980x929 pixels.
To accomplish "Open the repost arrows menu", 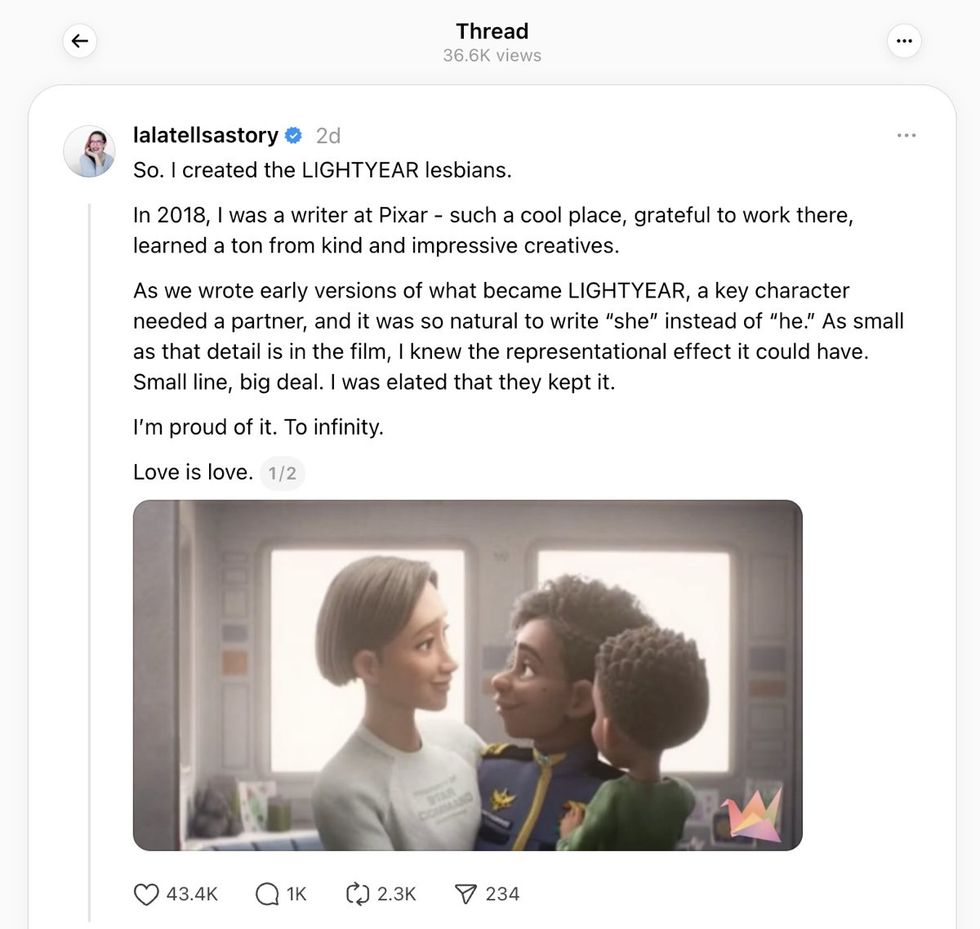I will point(357,894).
